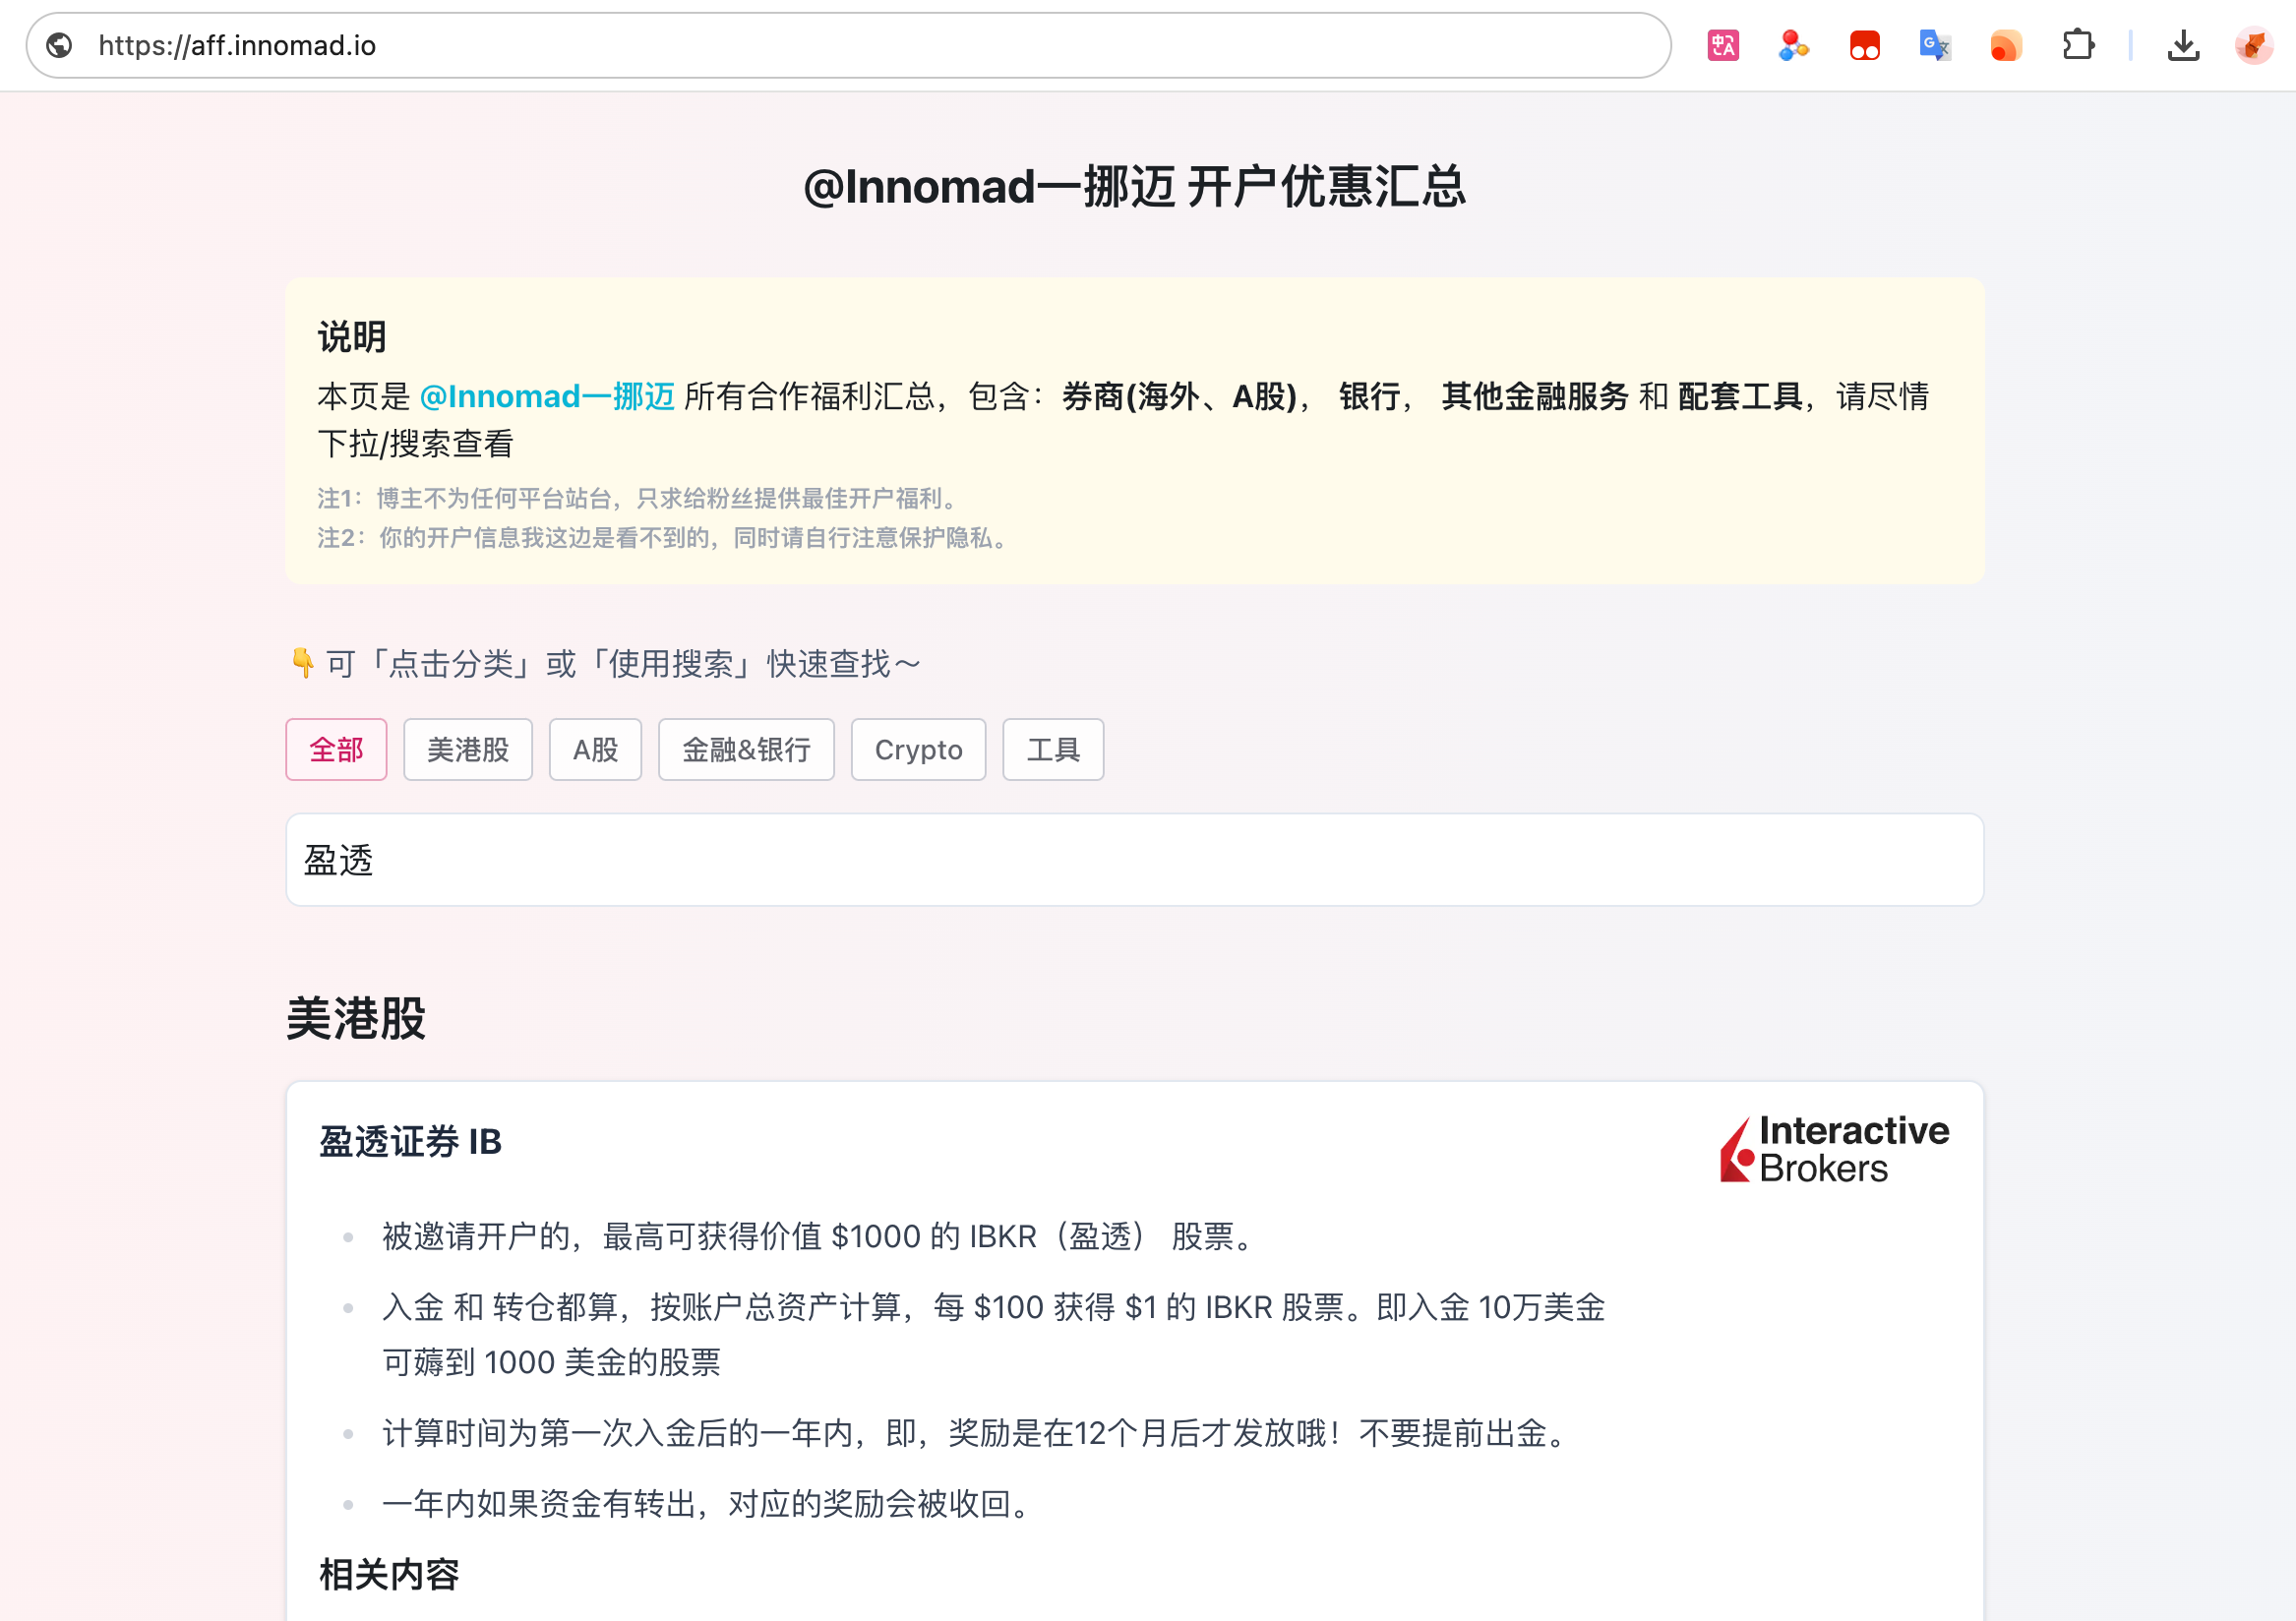
Task: Click the address bar URL field
Action: (848, 45)
